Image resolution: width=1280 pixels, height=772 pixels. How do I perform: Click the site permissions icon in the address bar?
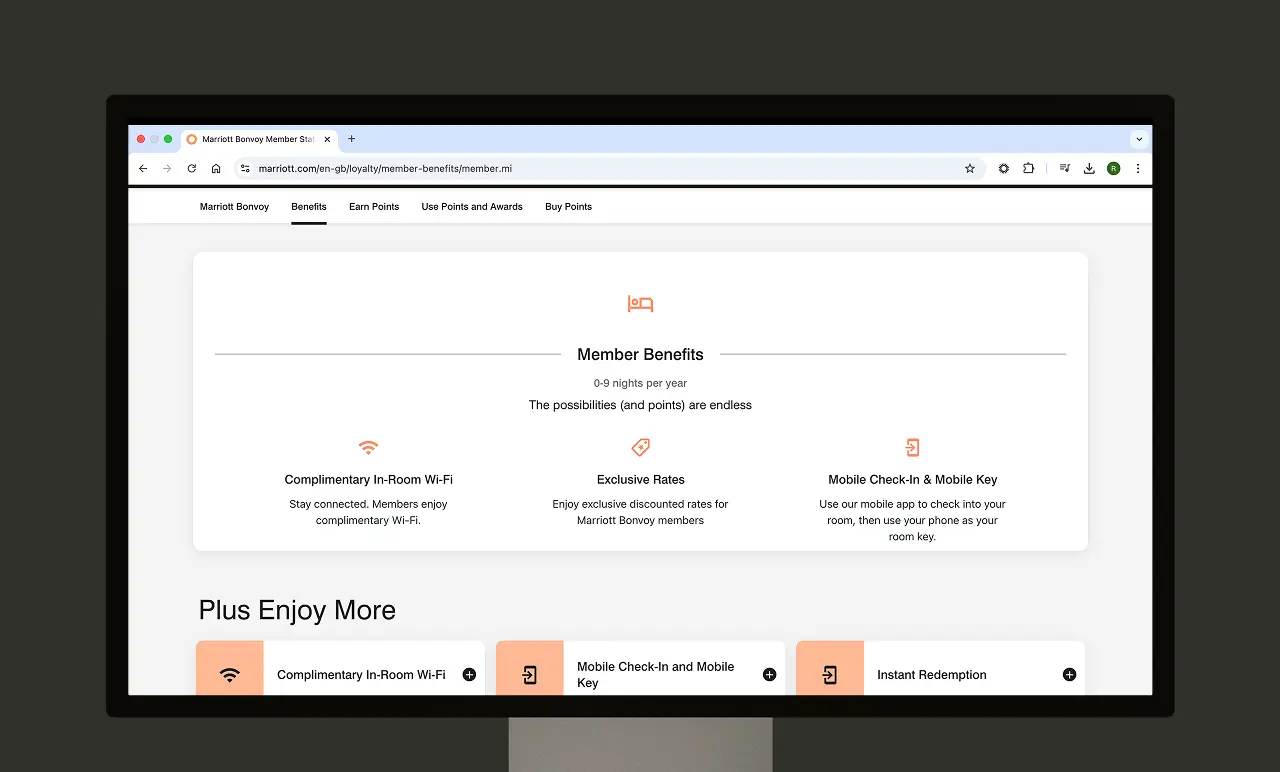click(x=245, y=168)
